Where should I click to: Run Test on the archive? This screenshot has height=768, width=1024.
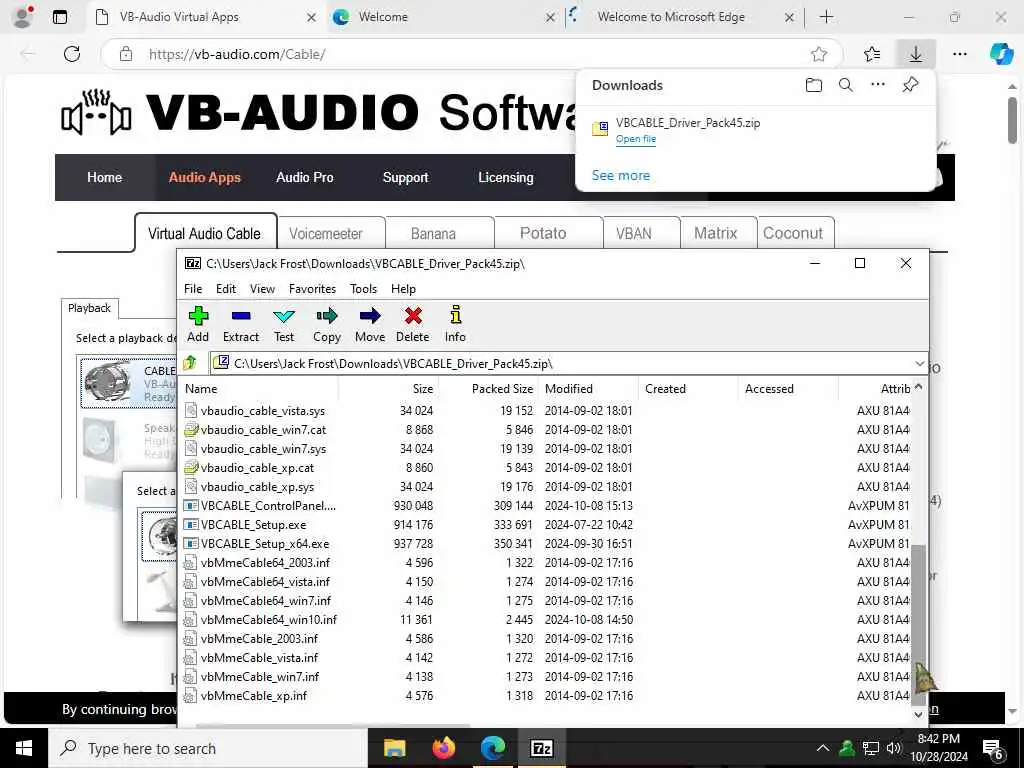(283, 324)
